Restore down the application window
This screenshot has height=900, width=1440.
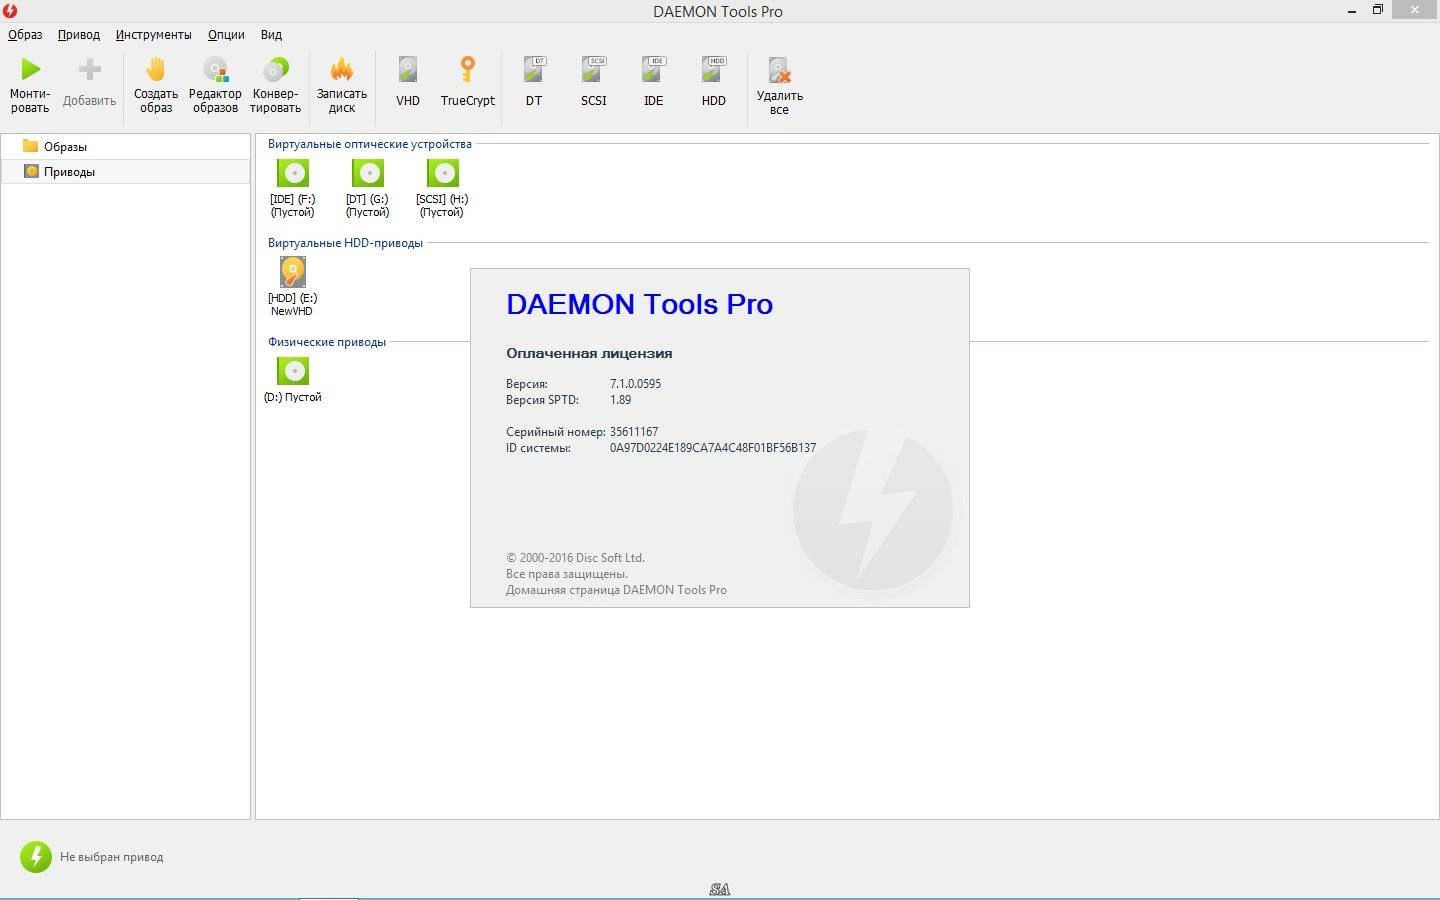click(1377, 10)
